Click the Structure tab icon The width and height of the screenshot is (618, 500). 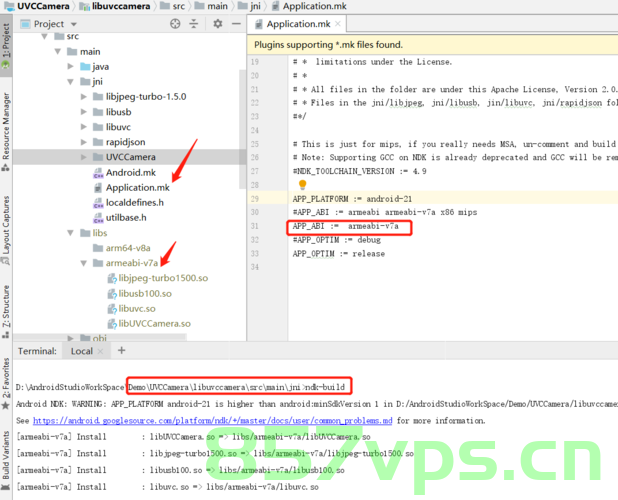click(x=6, y=335)
